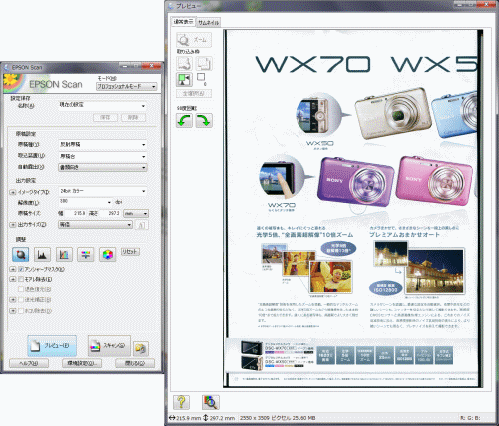Click the EPSON Scan title bar icon
The width and height of the screenshot is (499, 426).
coord(6,67)
